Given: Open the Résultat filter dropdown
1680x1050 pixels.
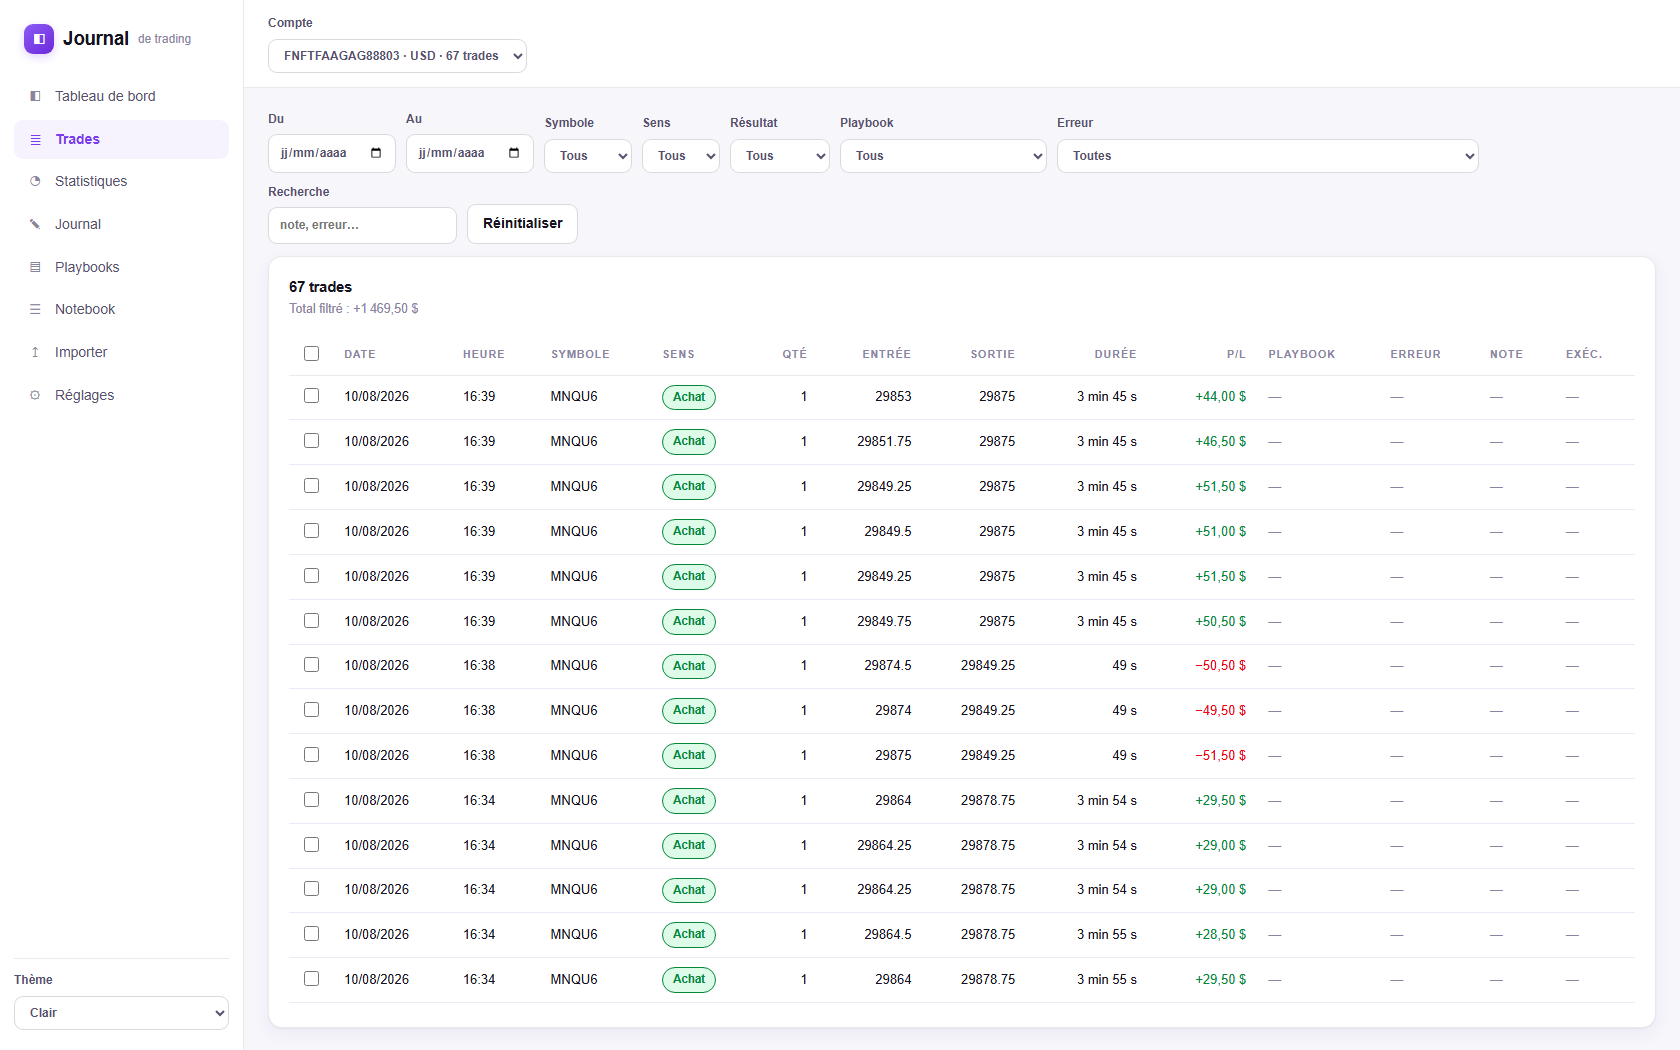Looking at the screenshot, I should click(x=780, y=156).
